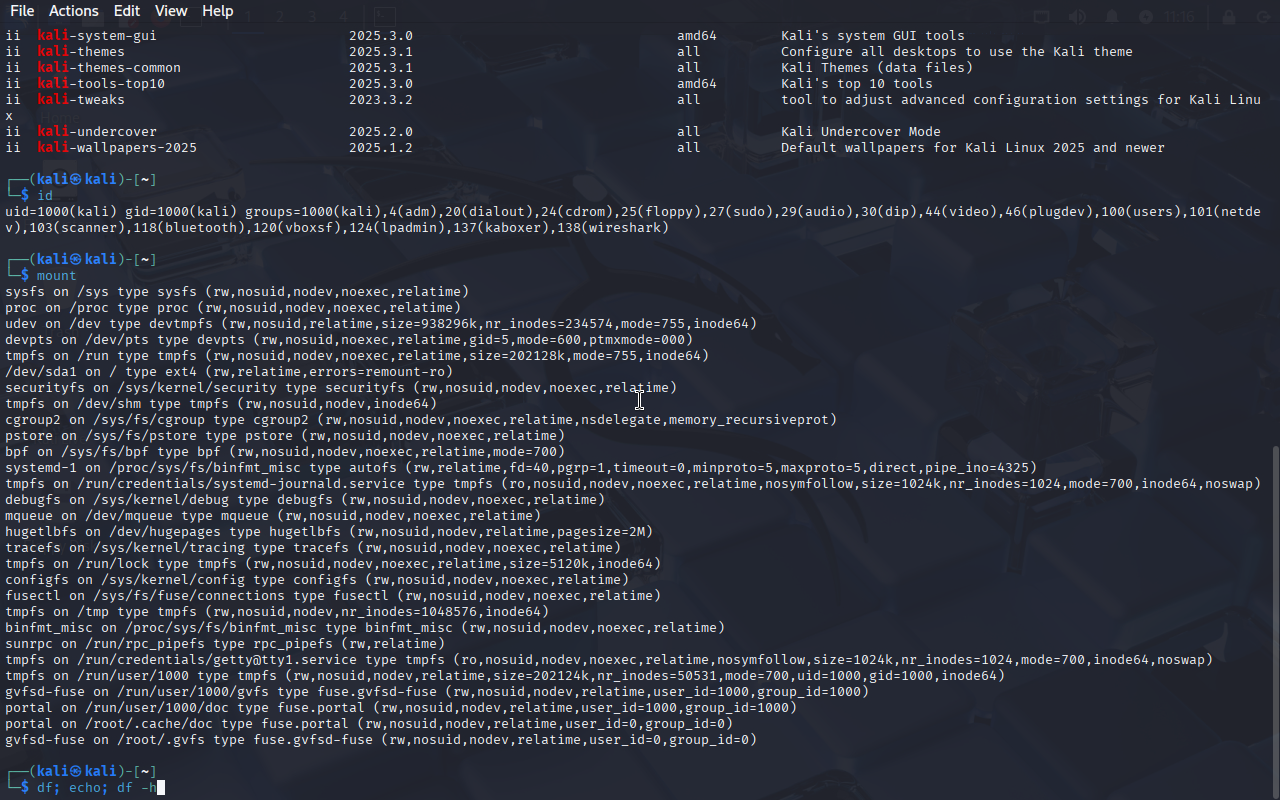Click the 'kali-wallpapers-2025' package name

(117, 148)
